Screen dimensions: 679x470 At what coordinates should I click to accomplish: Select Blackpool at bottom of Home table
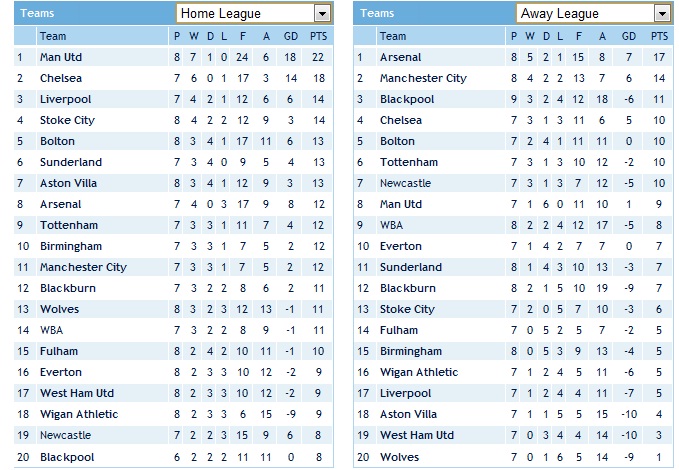tap(67, 457)
